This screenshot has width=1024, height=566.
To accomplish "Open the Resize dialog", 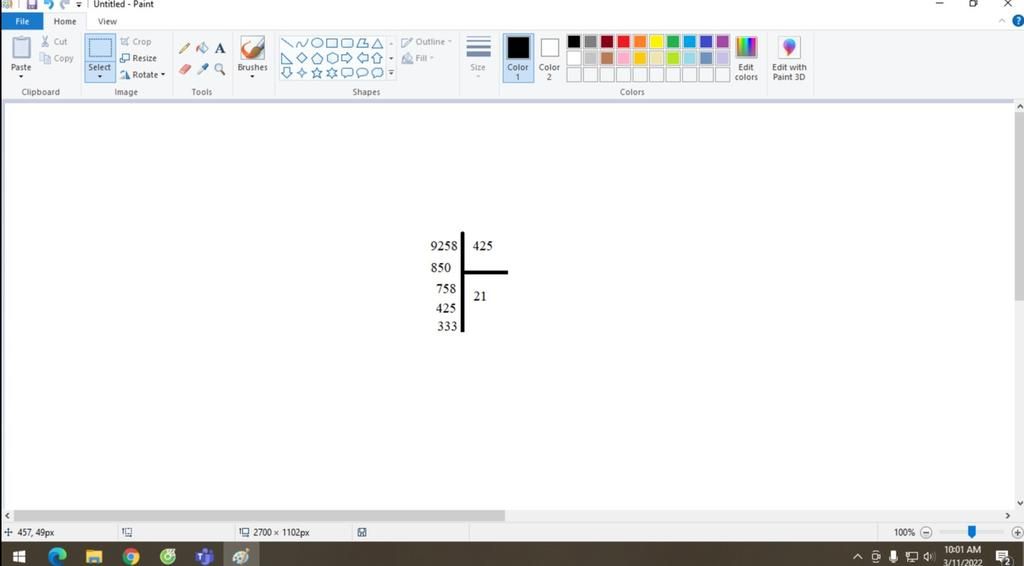I will coord(138,58).
